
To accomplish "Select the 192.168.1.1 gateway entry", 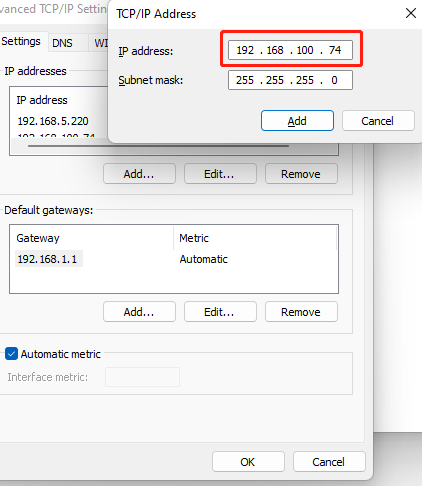I will (x=48, y=259).
